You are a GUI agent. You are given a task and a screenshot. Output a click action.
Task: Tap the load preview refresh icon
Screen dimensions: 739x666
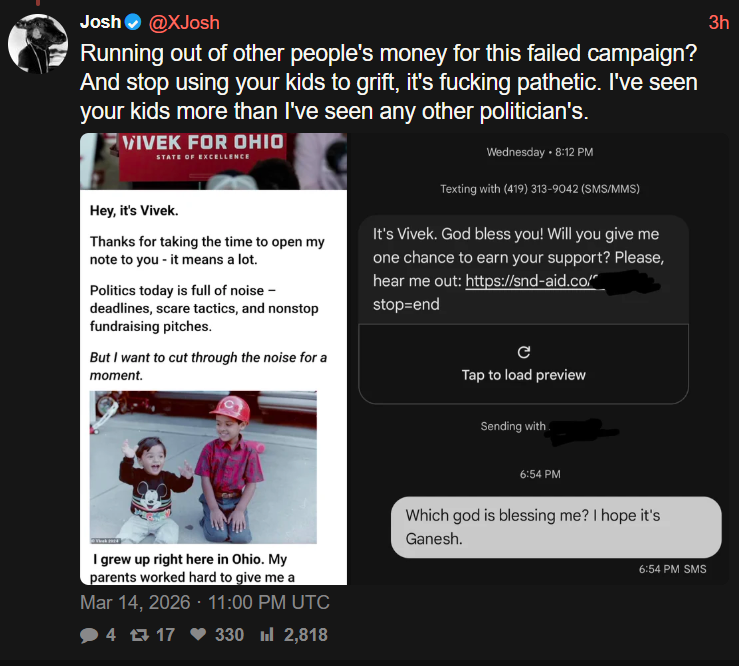point(524,352)
